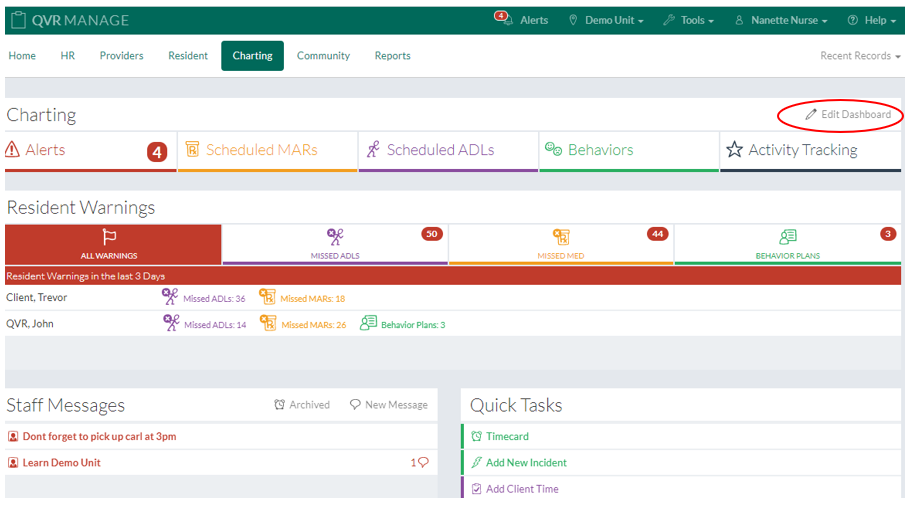Image resolution: width=911 pixels, height=507 pixels.
Task: Select the Missed ADLs warnings tab
Action: point(335,245)
